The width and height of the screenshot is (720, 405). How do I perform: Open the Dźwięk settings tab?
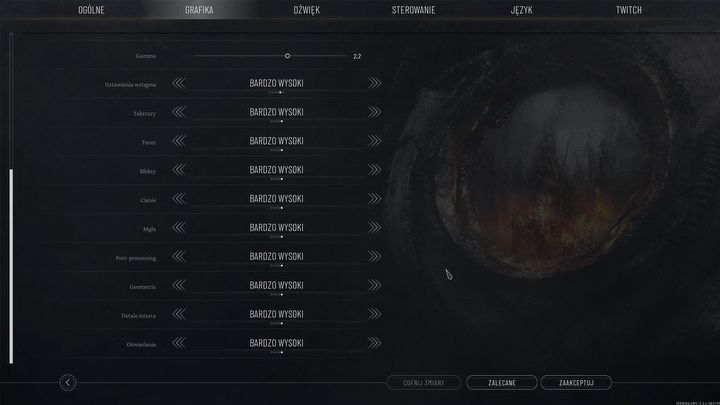(306, 10)
